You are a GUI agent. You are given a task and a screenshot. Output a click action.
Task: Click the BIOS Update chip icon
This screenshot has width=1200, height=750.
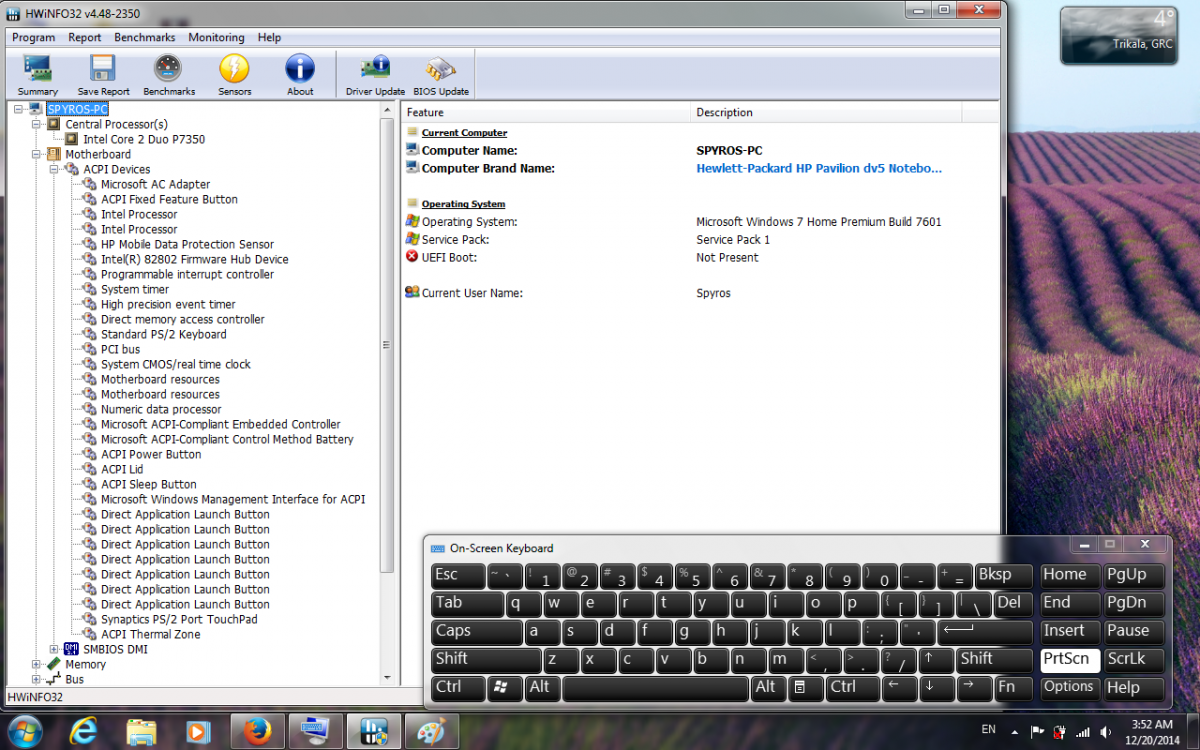point(441,75)
